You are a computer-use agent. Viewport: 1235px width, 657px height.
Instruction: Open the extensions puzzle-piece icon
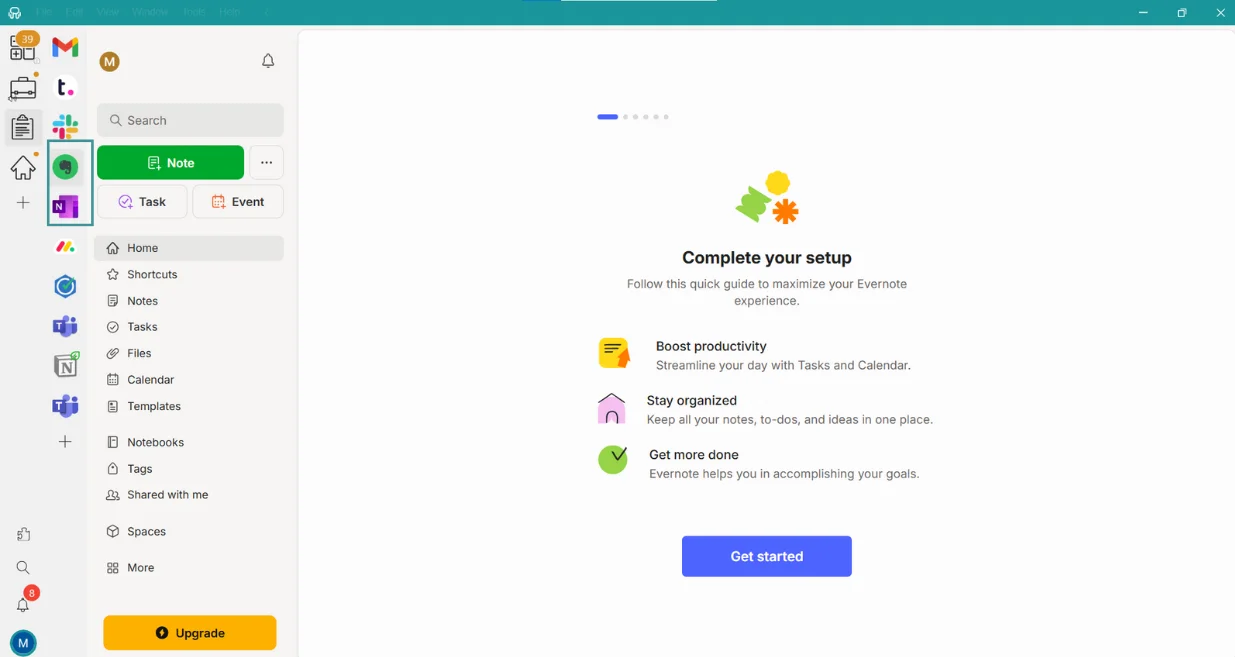point(23,535)
